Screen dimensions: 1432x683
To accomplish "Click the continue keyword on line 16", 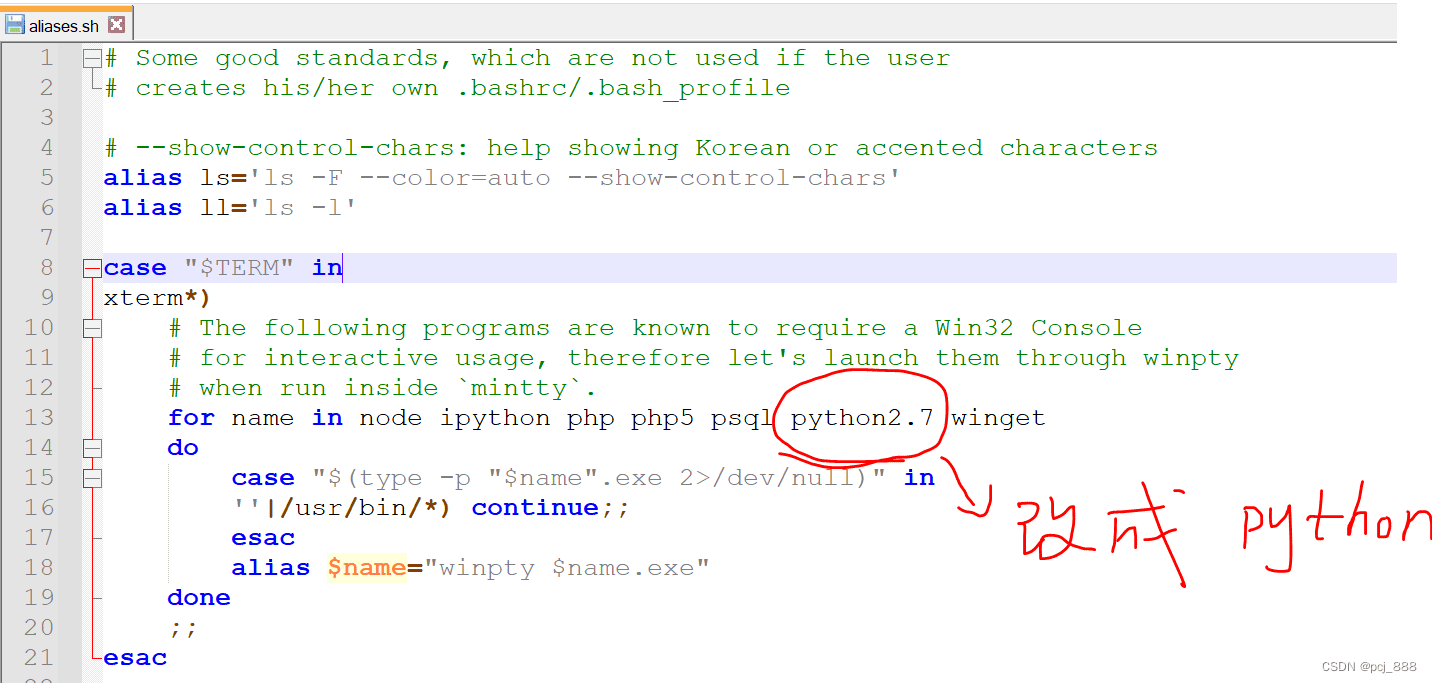I will click(x=535, y=508).
